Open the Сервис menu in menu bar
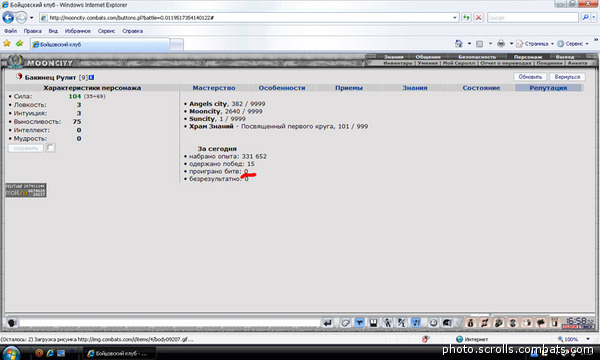Viewport: 600px width, 360px height. (x=106, y=31)
